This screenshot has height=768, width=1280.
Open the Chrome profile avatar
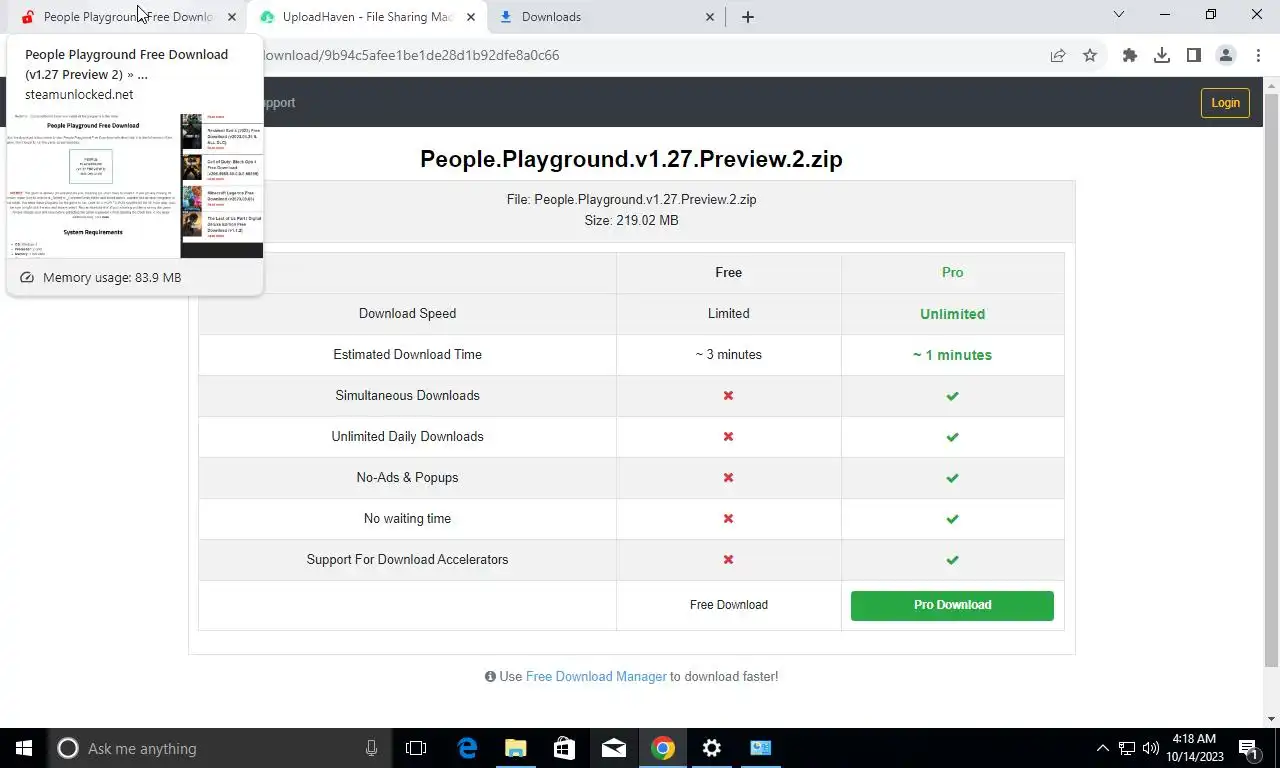1226,56
